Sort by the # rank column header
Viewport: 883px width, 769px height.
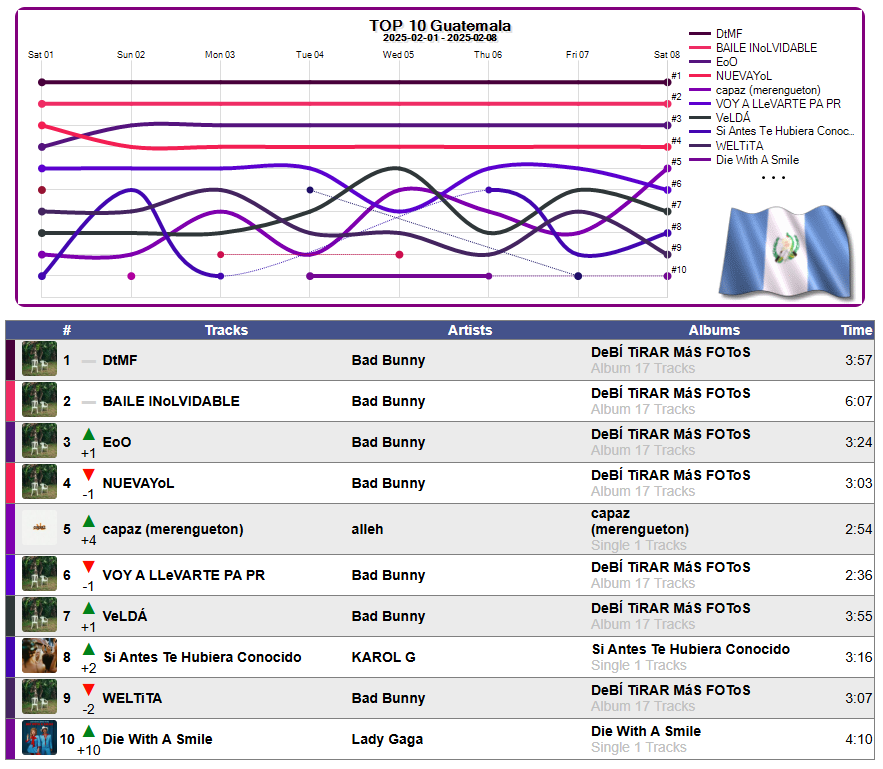click(67, 330)
